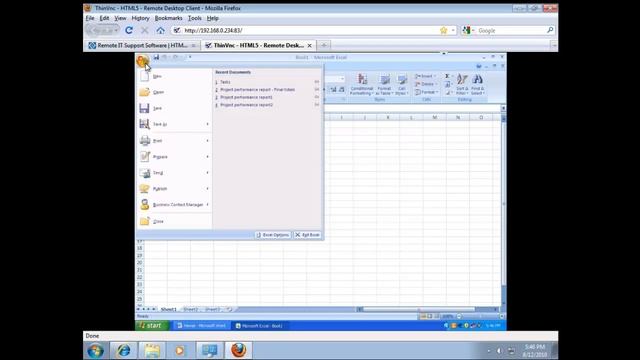Open Firefox History menu
640x360 pixels.
140,18
